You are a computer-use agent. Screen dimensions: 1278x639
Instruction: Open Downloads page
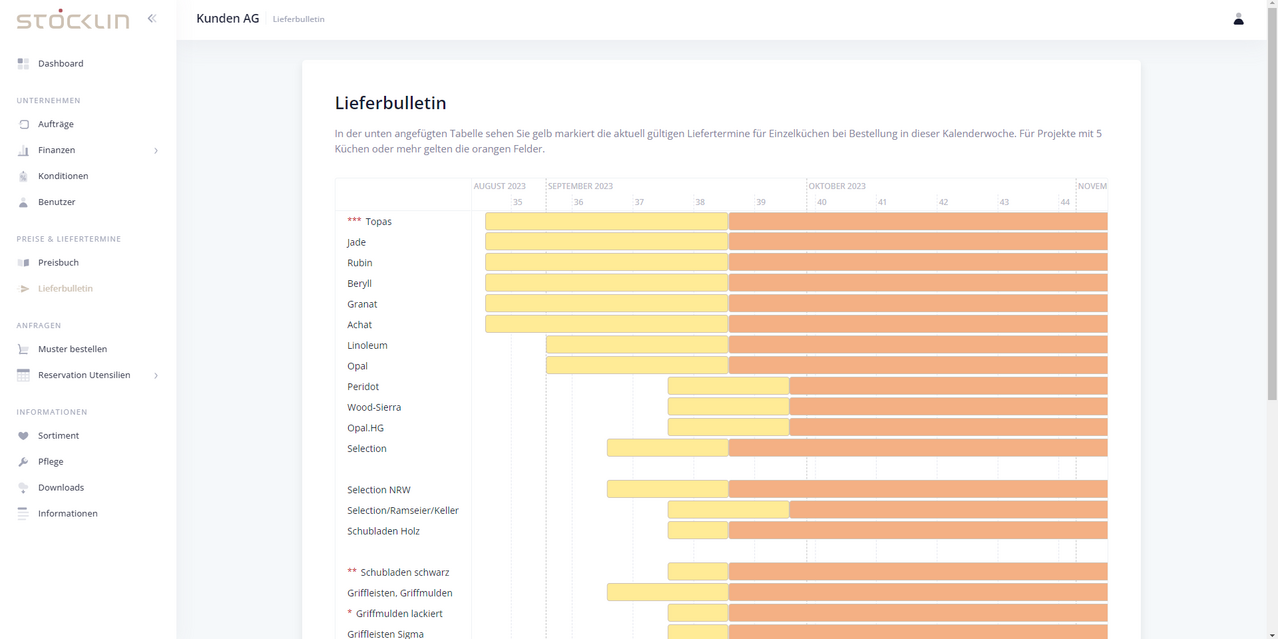tap(61, 488)
